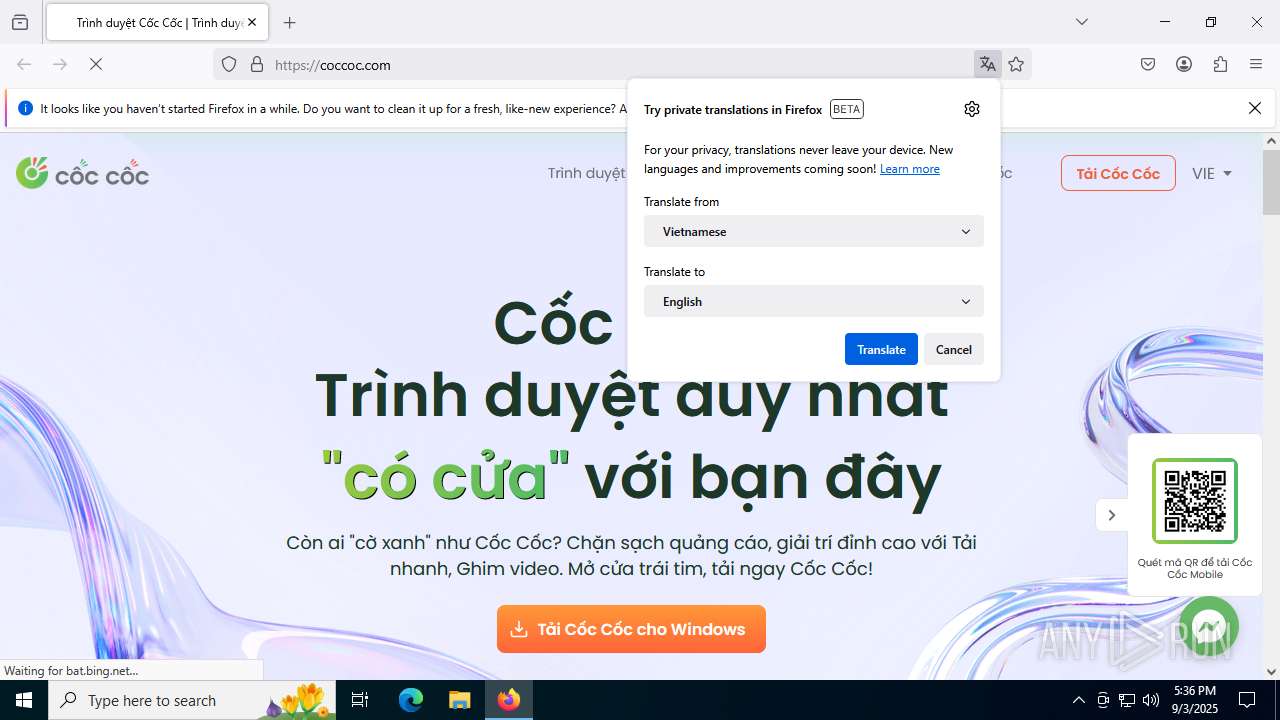1280x720 pixels.
Task: Open the clock showing 5:36 PM
Action: pyautogui.click(x=1195, y=700)
